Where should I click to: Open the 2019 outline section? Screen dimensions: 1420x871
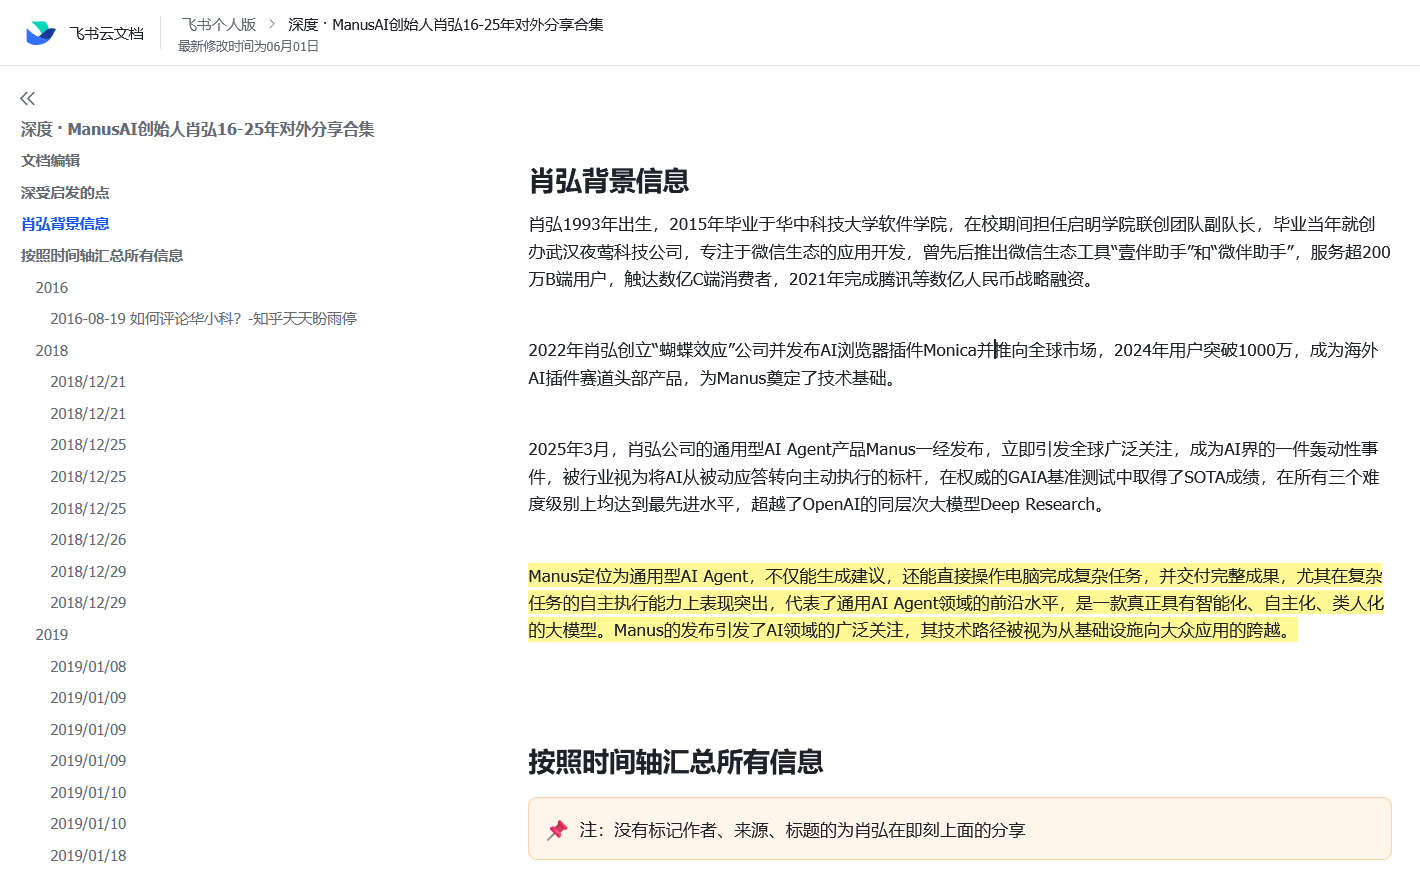click(x=52, y=635)
